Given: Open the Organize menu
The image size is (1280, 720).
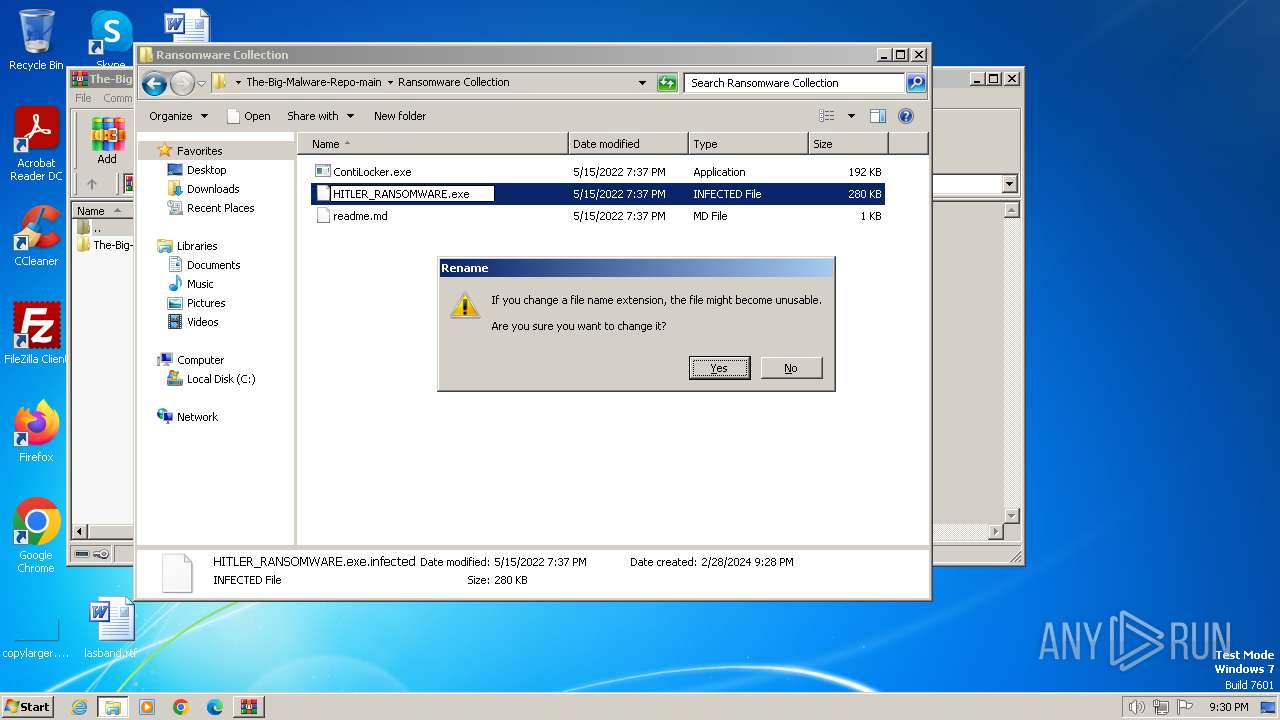Looking at the screenshot, I should pyautogui.click(x=178, y=116).
